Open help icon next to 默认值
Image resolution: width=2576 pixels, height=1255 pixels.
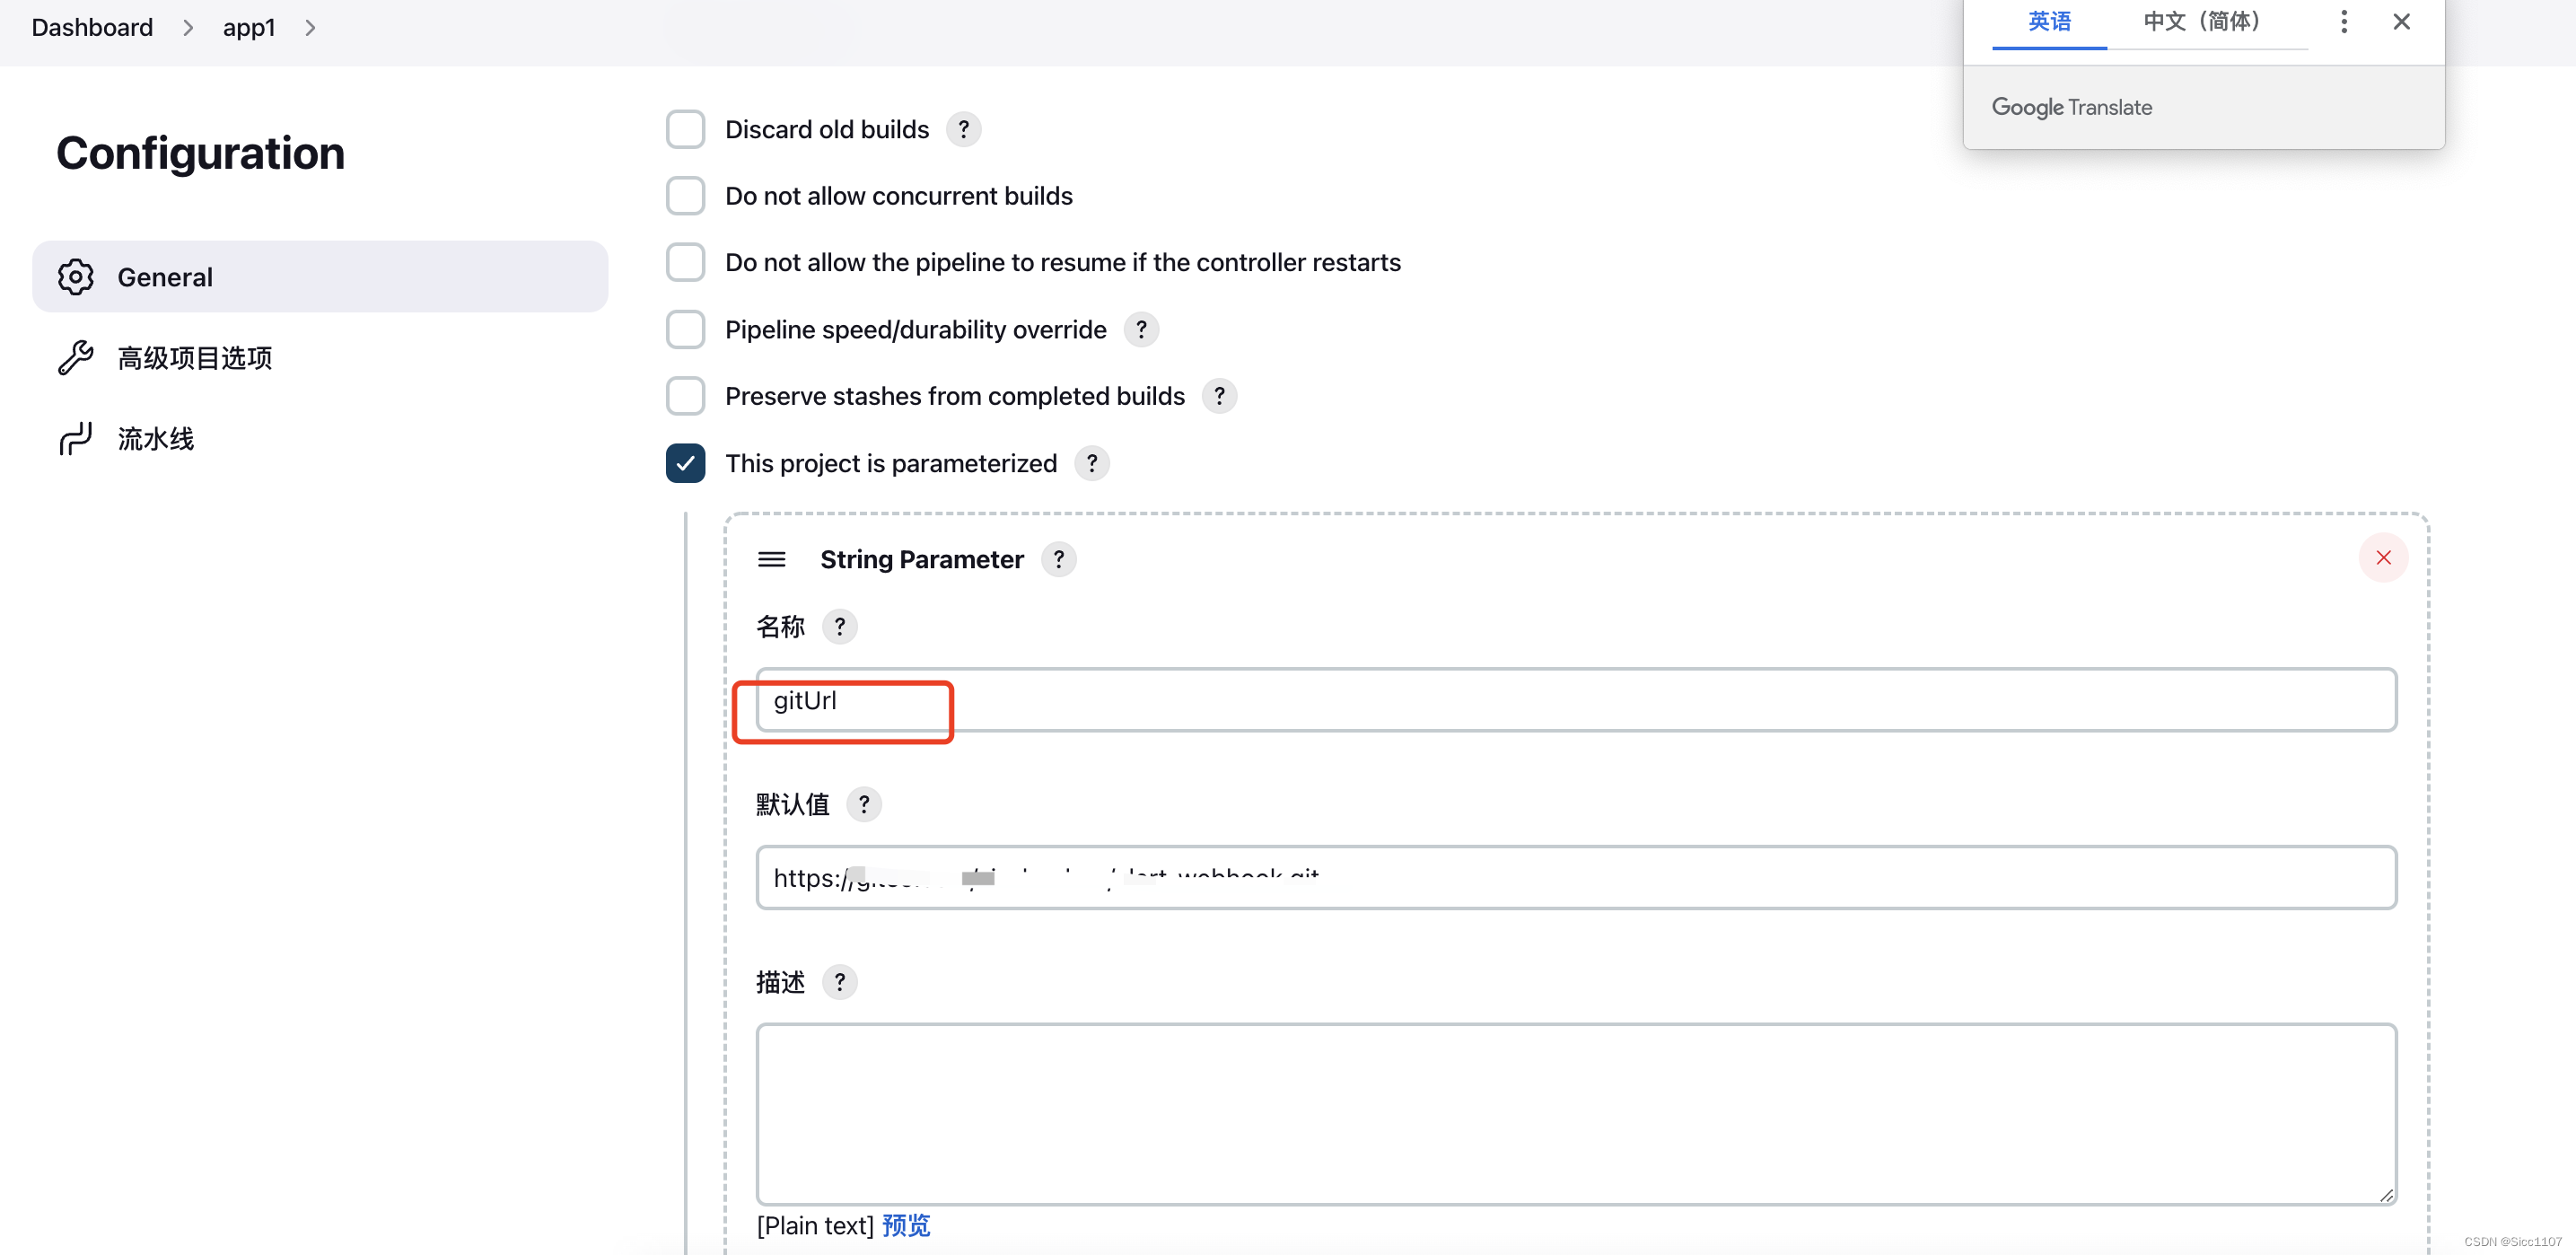864,804
